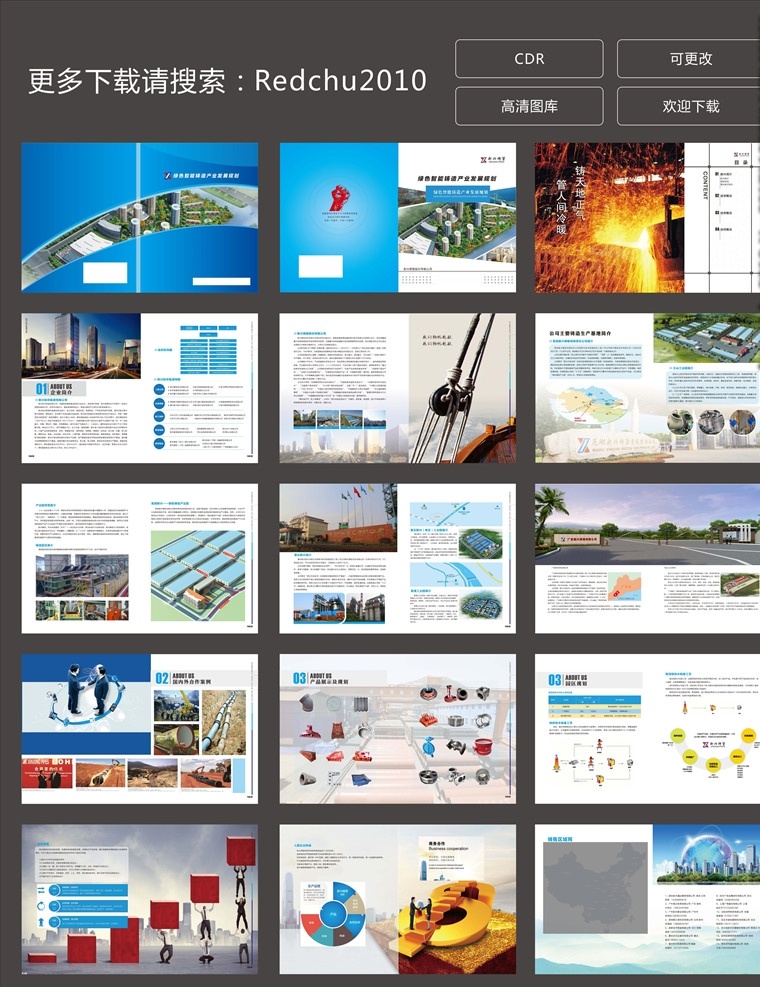This screenshot has height=987, width=760.
Task: Click the city skyscrapers photo in 01 spread
Action: pyautogui.click(x=81, y=346)
